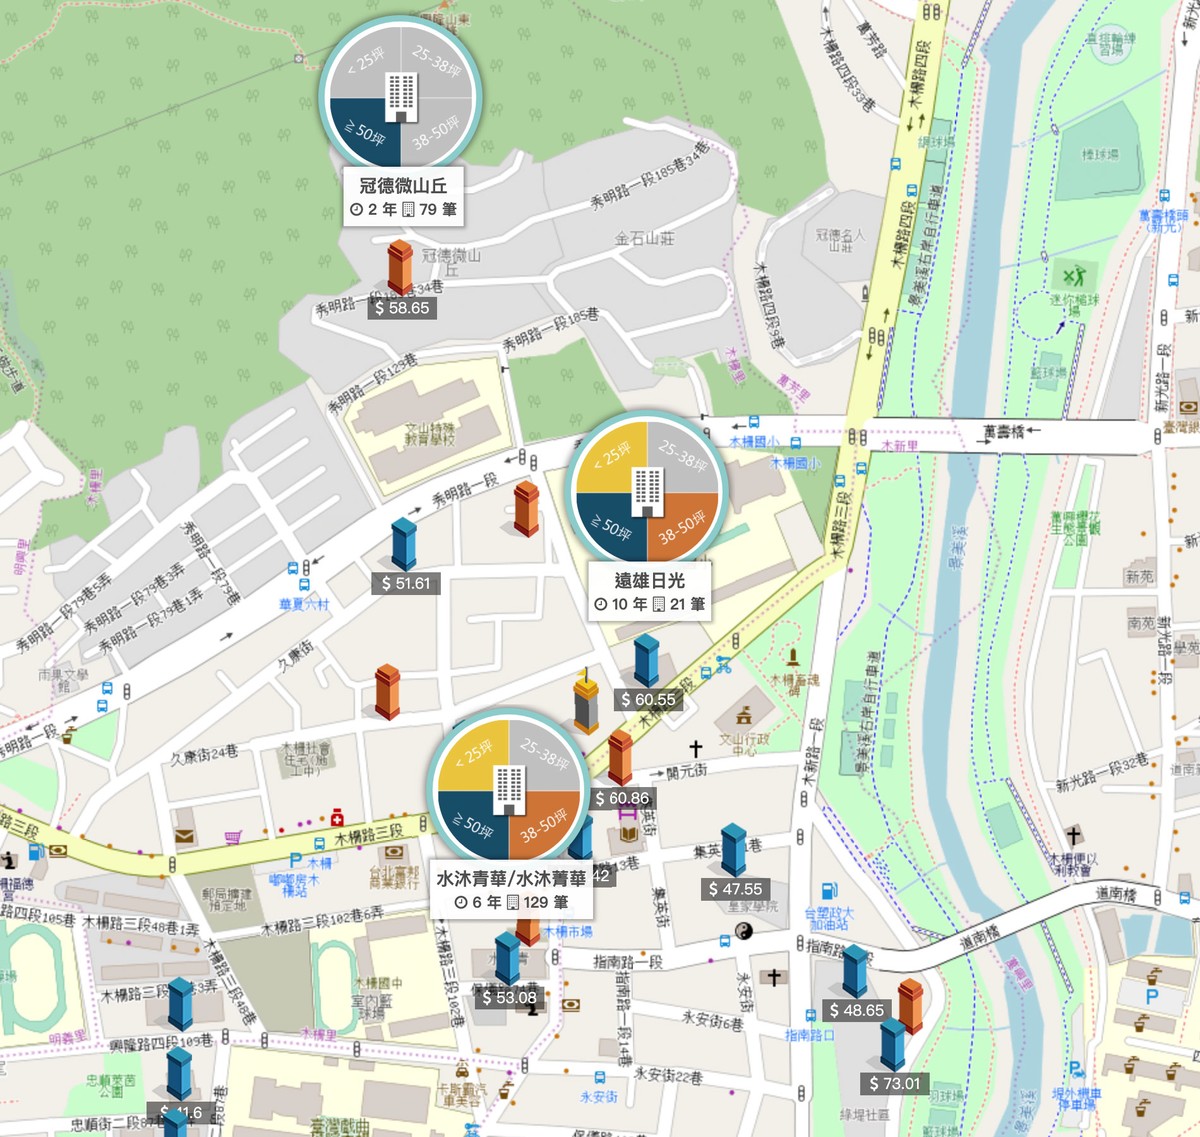
Task: Open the 遠雄日光 circle's center building icon
Action: (647, 491)
